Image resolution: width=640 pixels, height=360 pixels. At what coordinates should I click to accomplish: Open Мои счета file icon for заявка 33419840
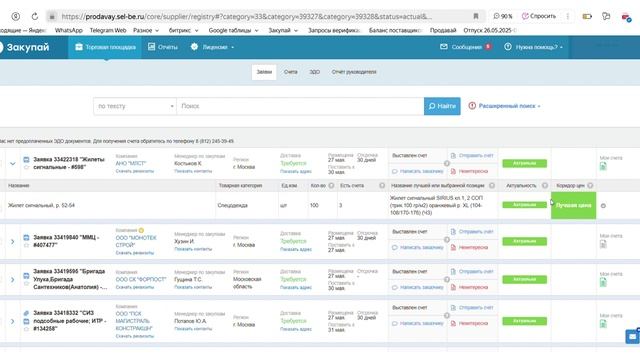603,244
